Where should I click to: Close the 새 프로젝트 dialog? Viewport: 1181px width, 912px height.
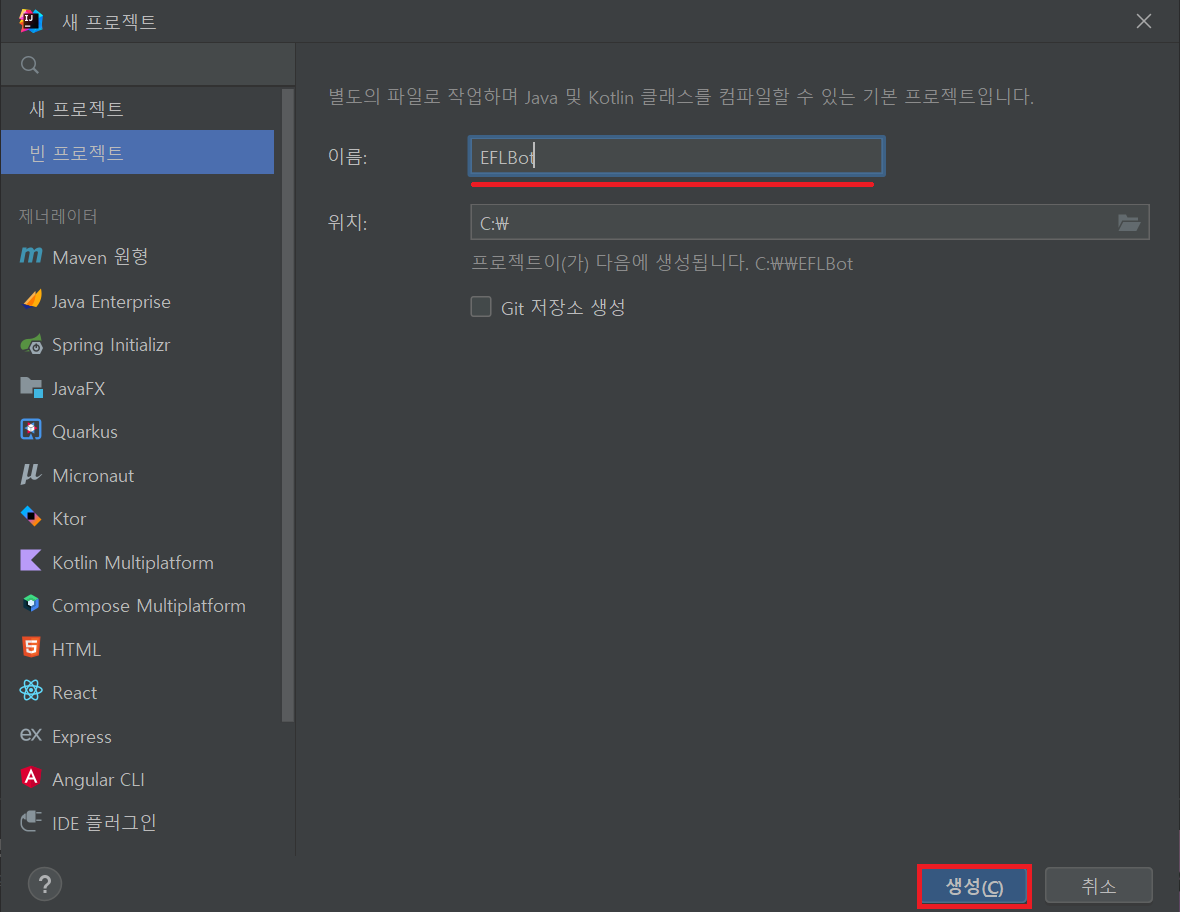pos(1143,21)
